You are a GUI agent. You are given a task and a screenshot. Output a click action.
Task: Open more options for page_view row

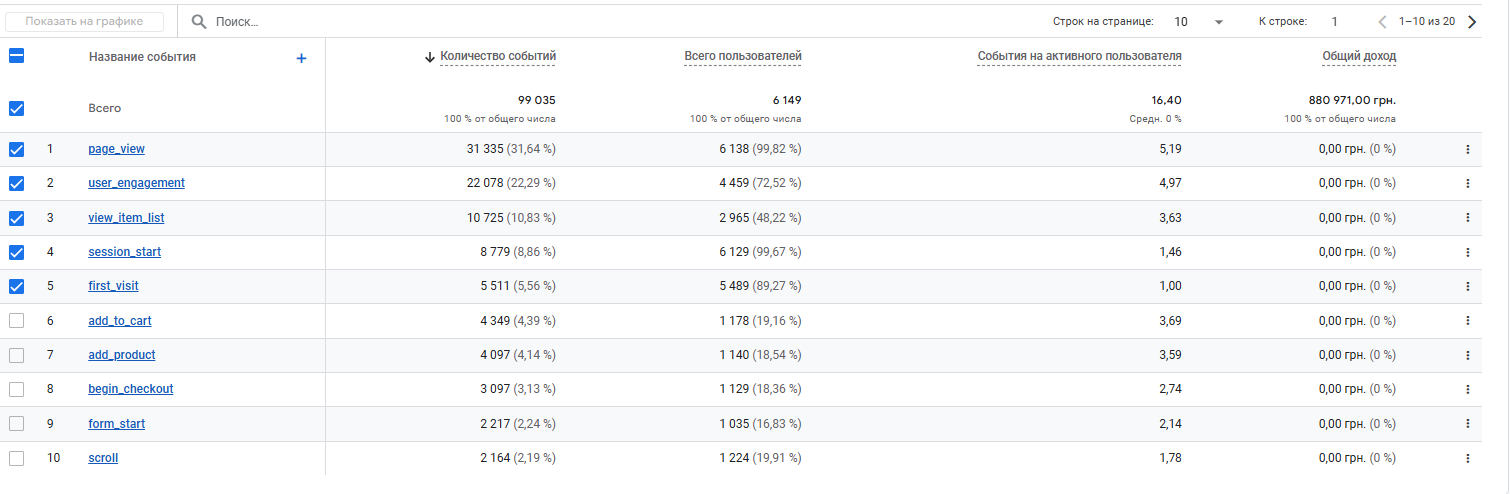click(x=1468, y=150)
